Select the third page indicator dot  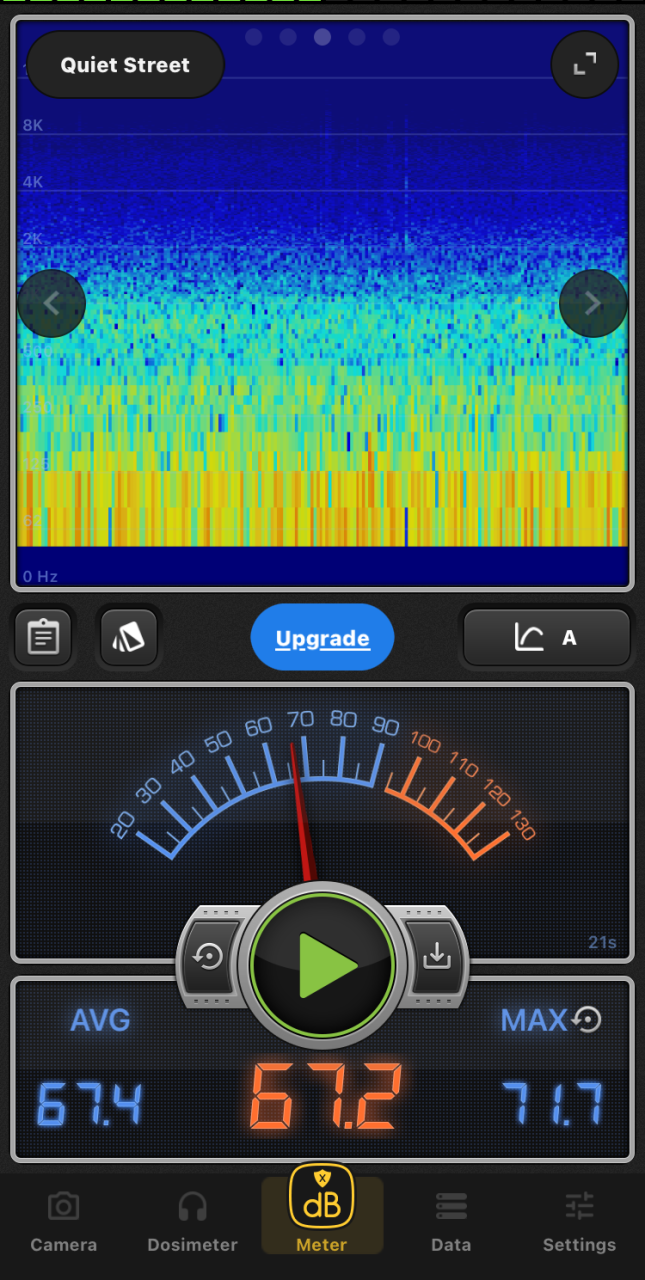[322, 37]
